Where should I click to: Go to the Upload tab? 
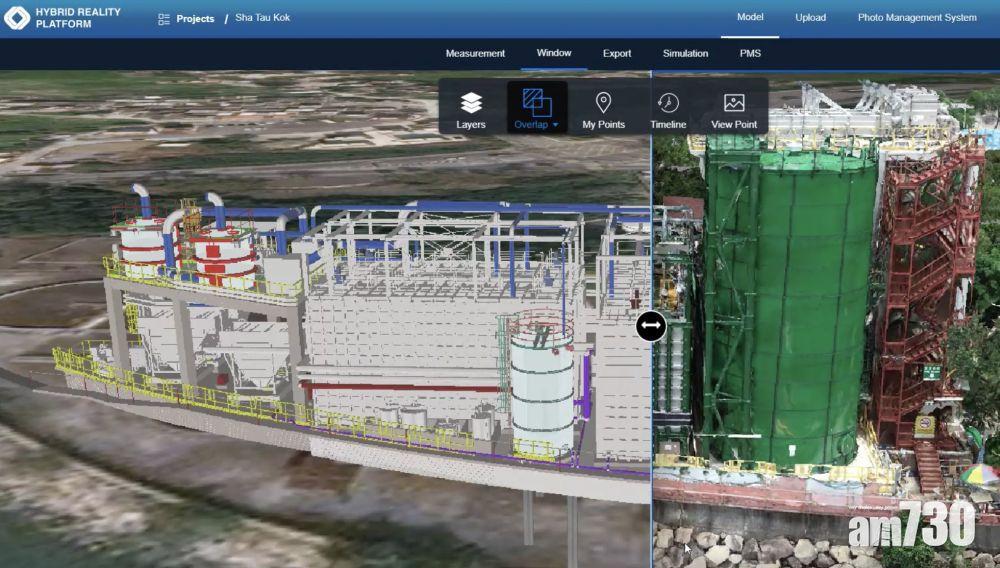coord(810,17)
